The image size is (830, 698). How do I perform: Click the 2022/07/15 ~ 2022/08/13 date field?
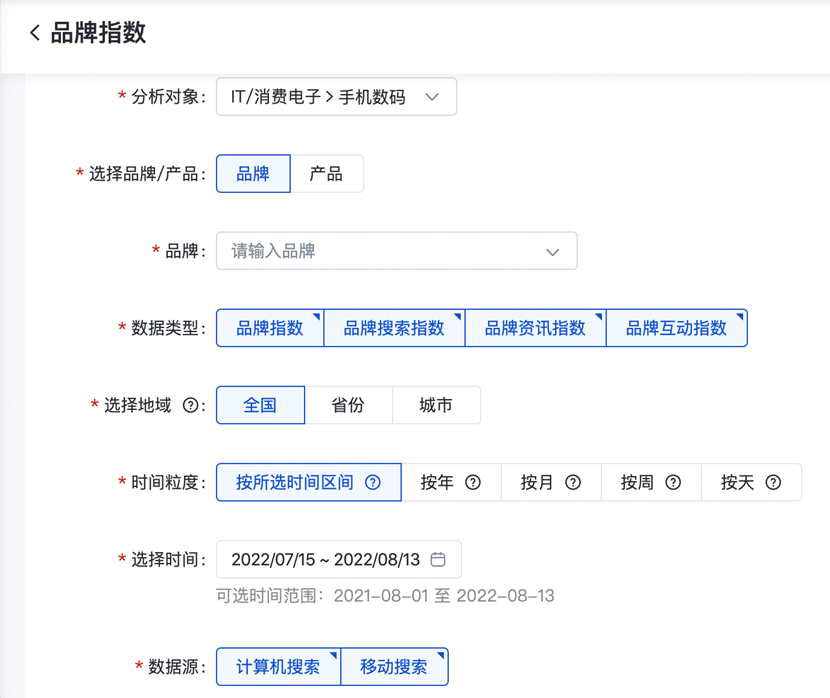tap(325, 560)
